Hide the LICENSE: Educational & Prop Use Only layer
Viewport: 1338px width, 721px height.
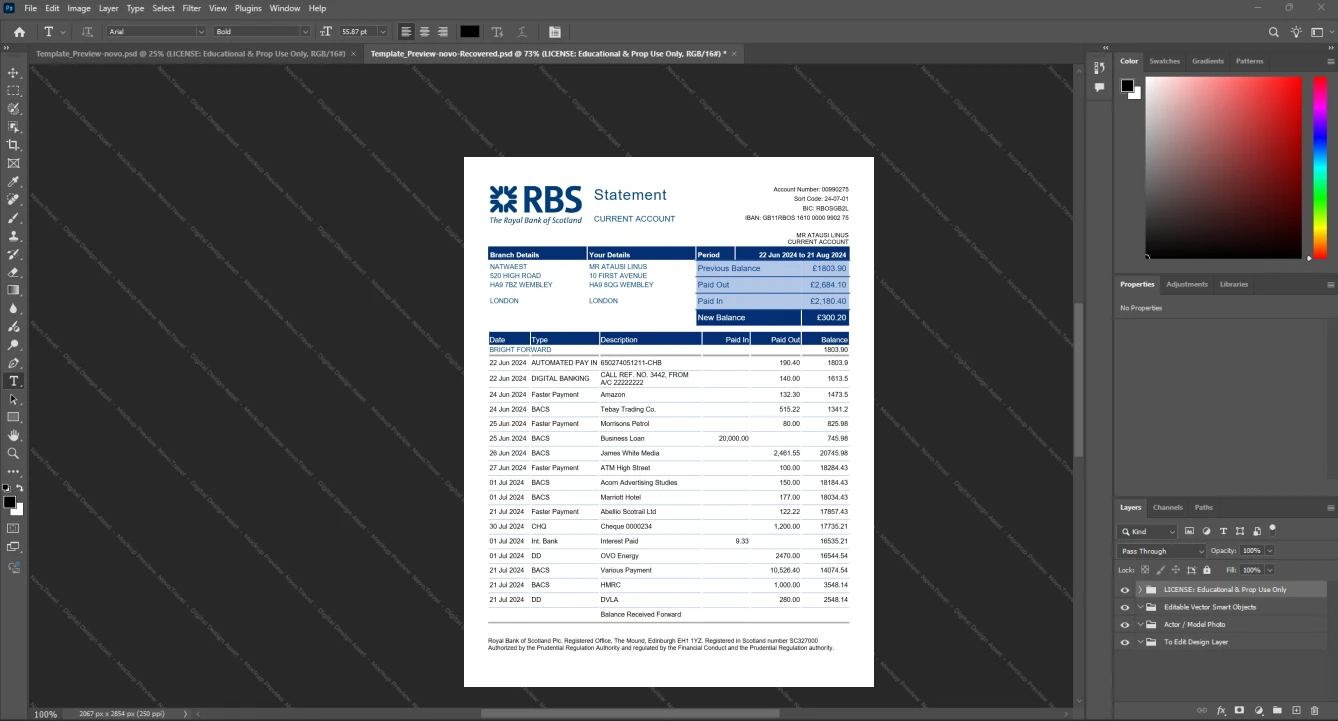click(1125, 590)
